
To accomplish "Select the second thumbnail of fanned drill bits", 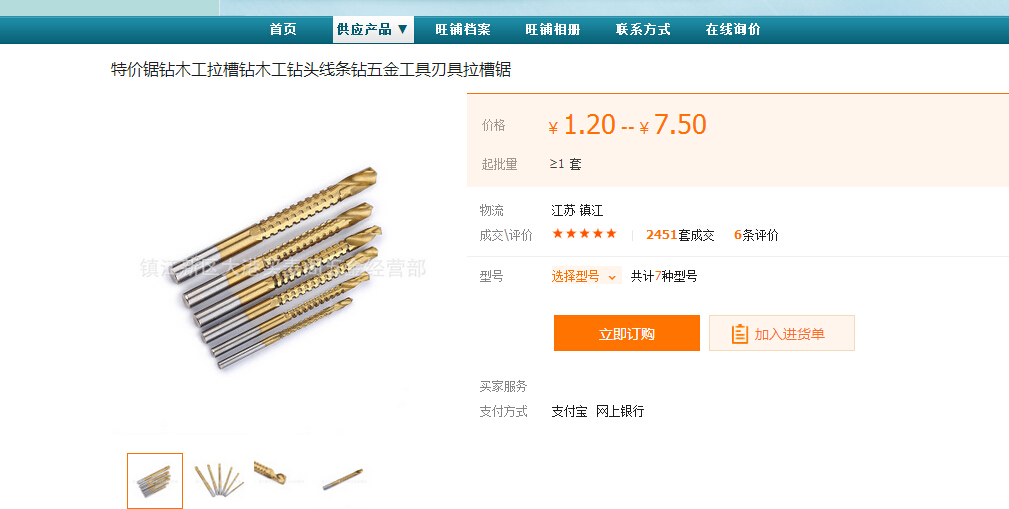I will coord(219,481).
